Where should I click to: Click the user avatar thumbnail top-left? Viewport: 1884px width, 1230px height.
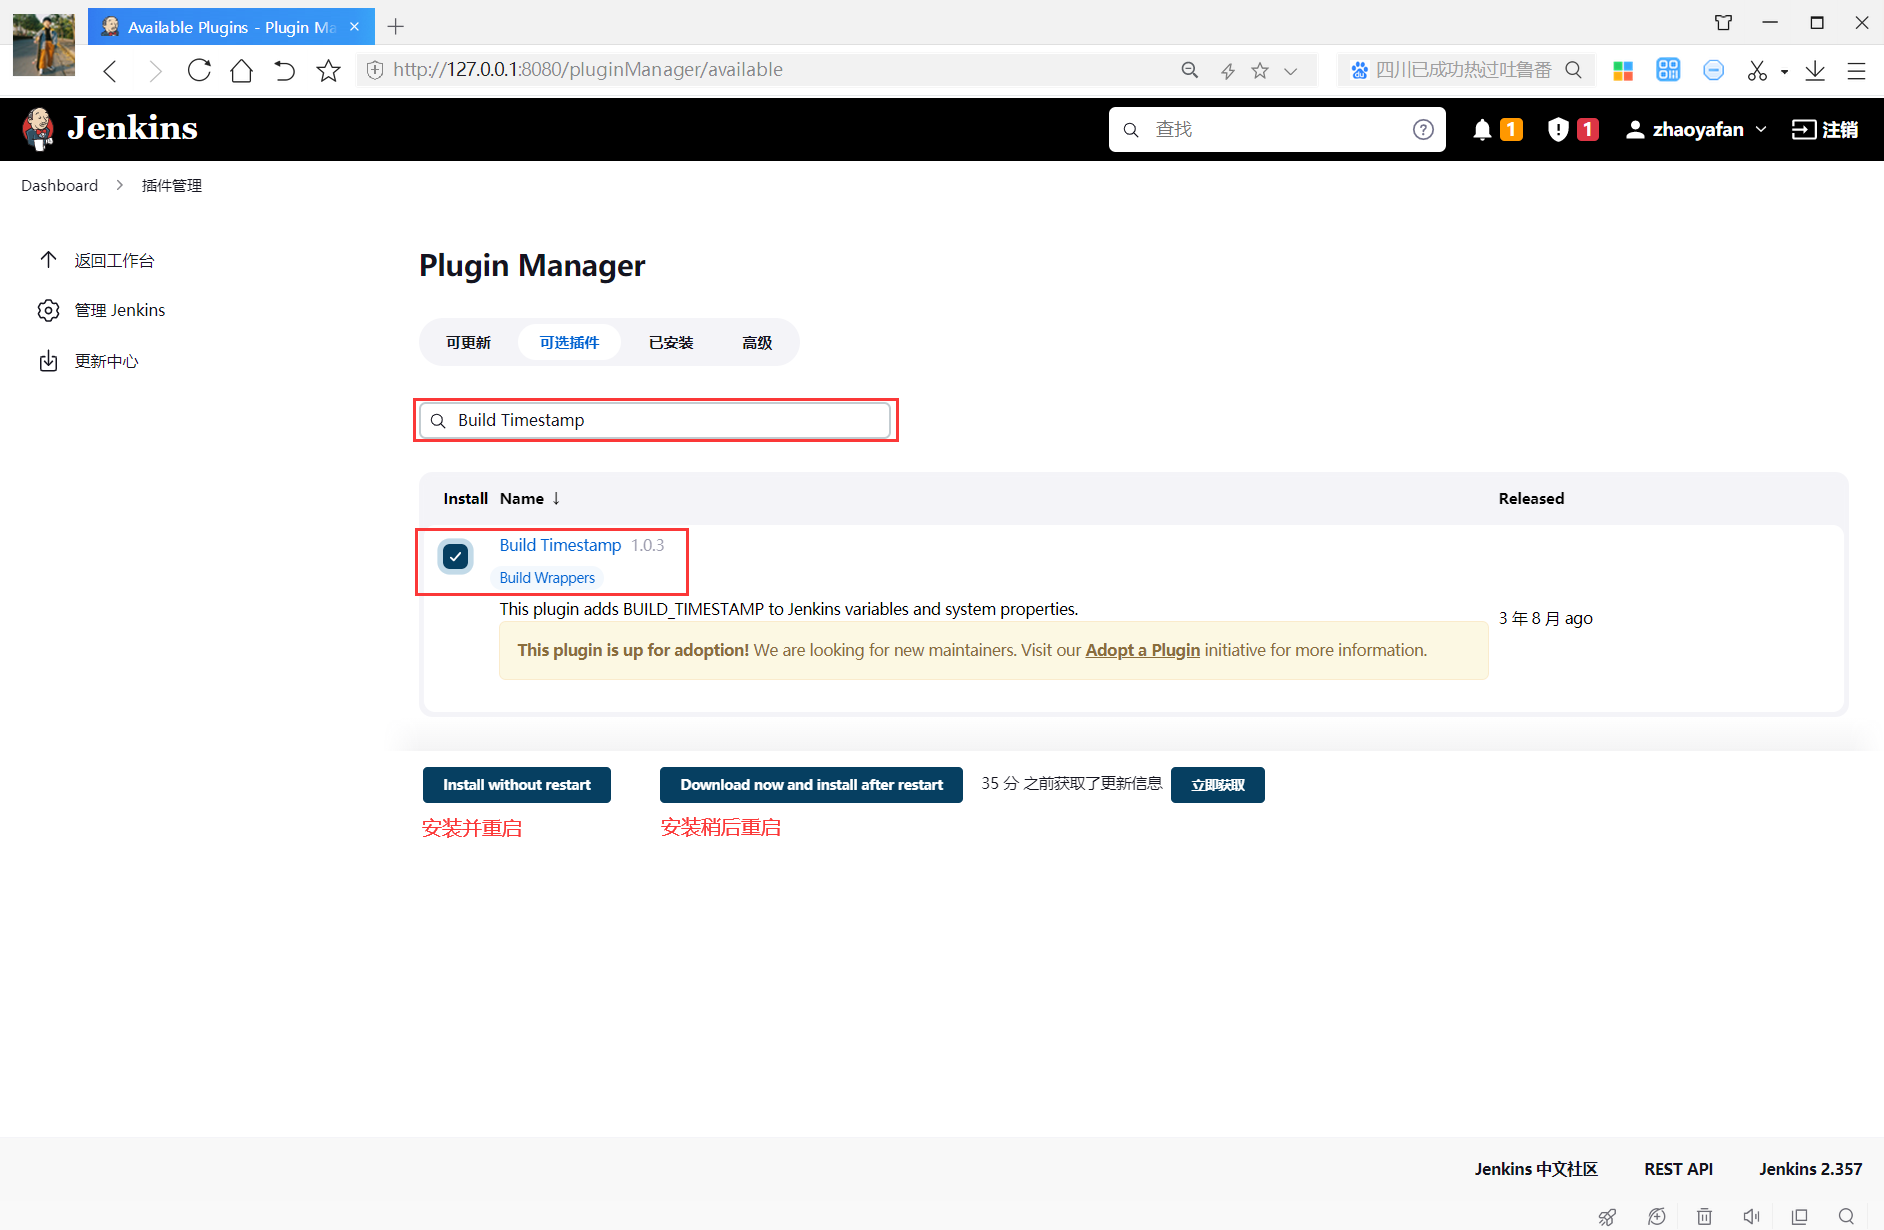44,45
